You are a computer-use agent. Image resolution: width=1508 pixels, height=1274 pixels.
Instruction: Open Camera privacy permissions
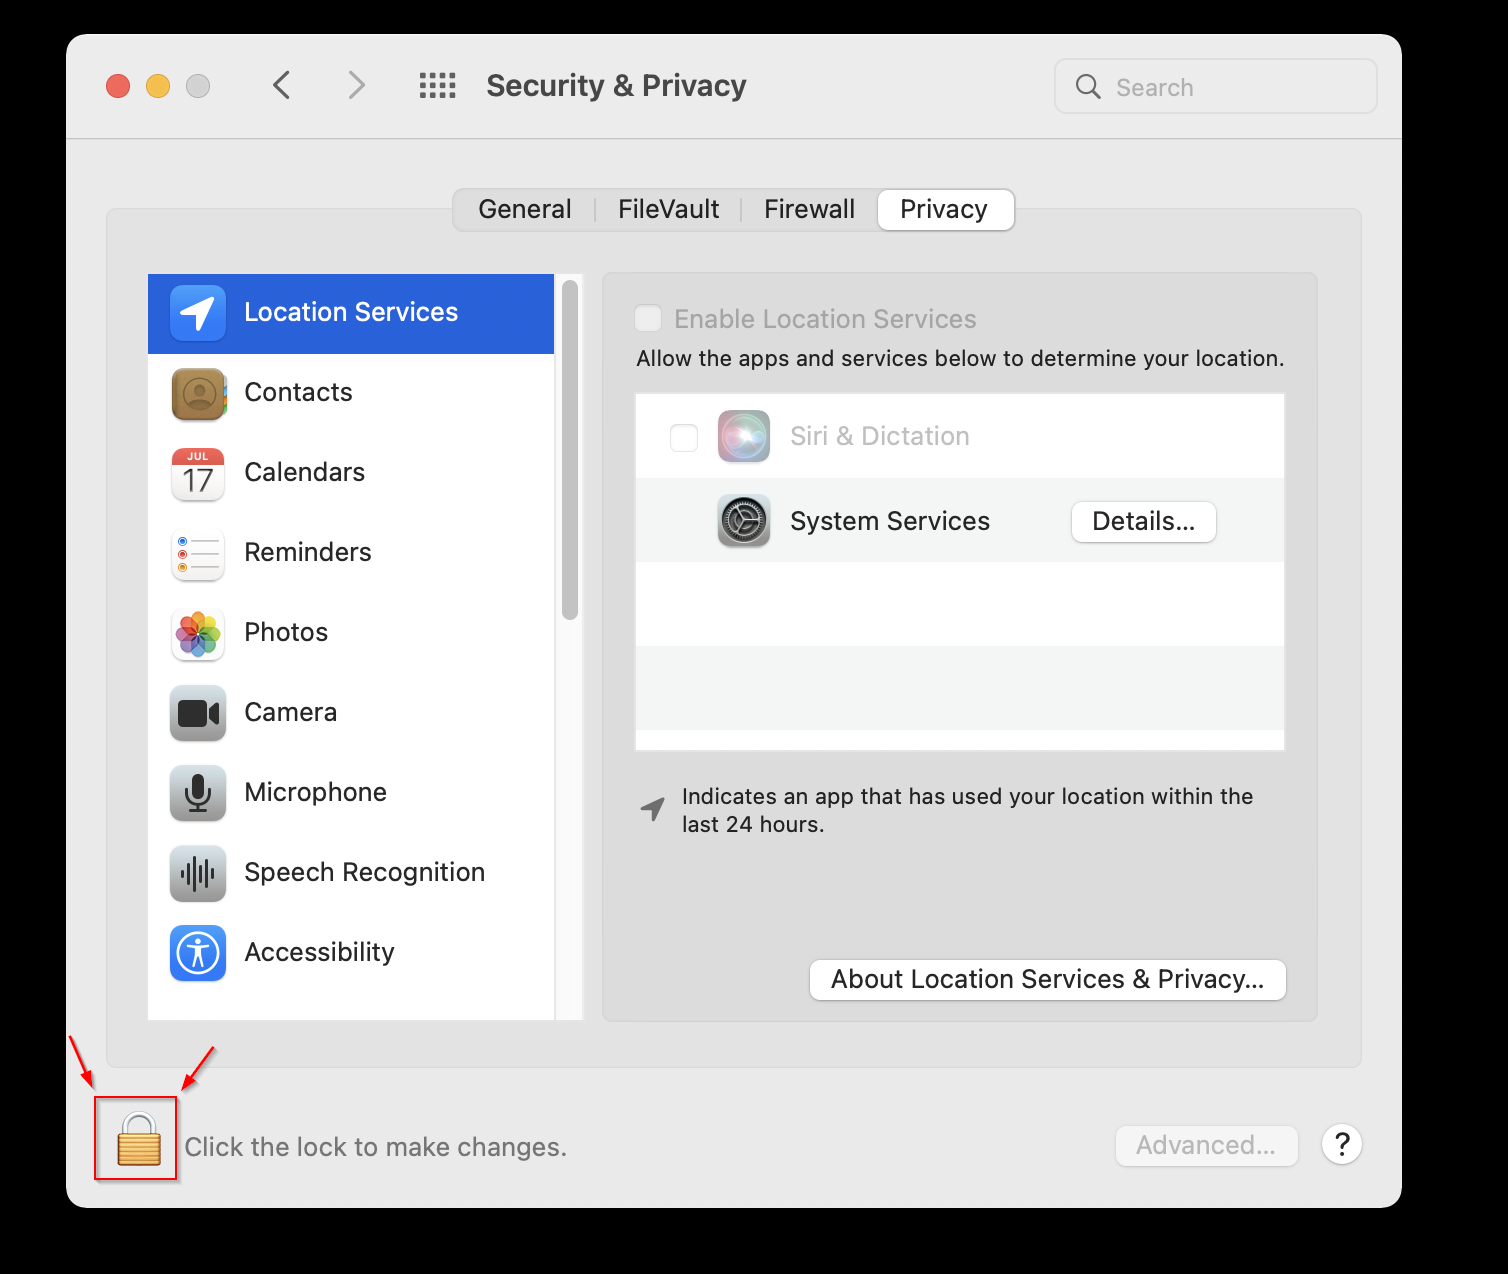(x=290, y=713)
